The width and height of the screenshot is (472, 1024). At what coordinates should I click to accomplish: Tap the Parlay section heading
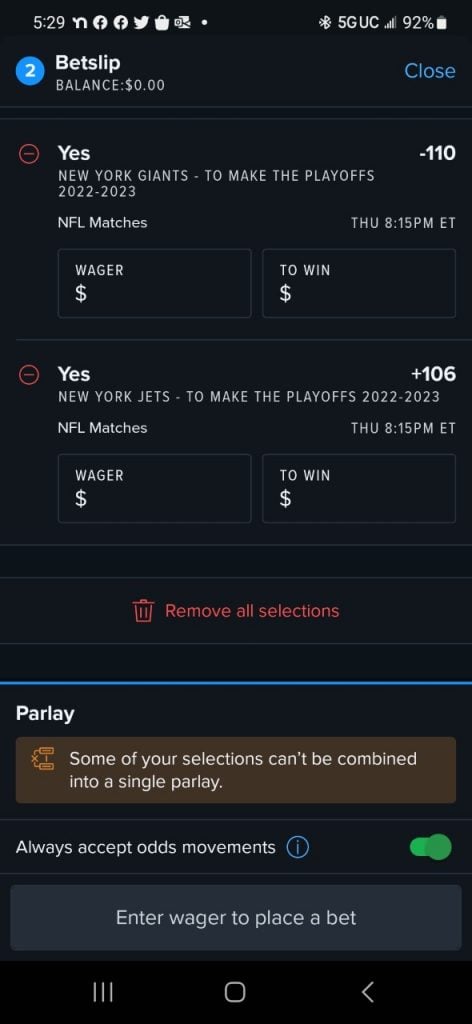click(x=45, y=714)
